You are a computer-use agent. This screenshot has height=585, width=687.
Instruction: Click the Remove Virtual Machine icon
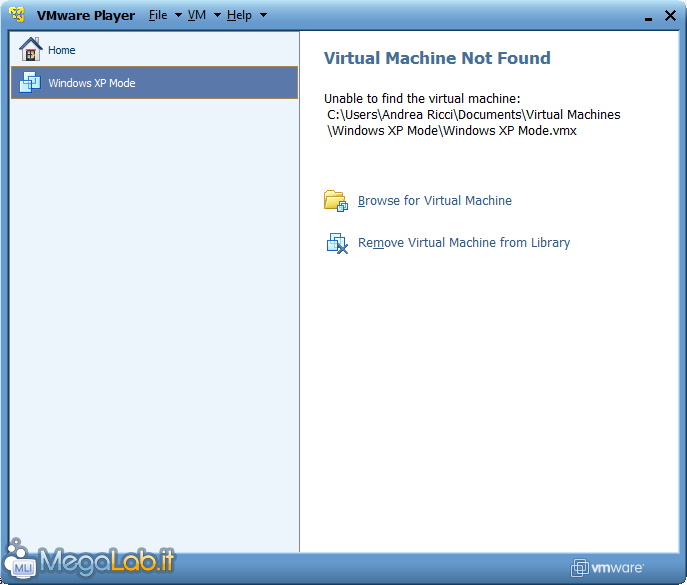point(337,243)
